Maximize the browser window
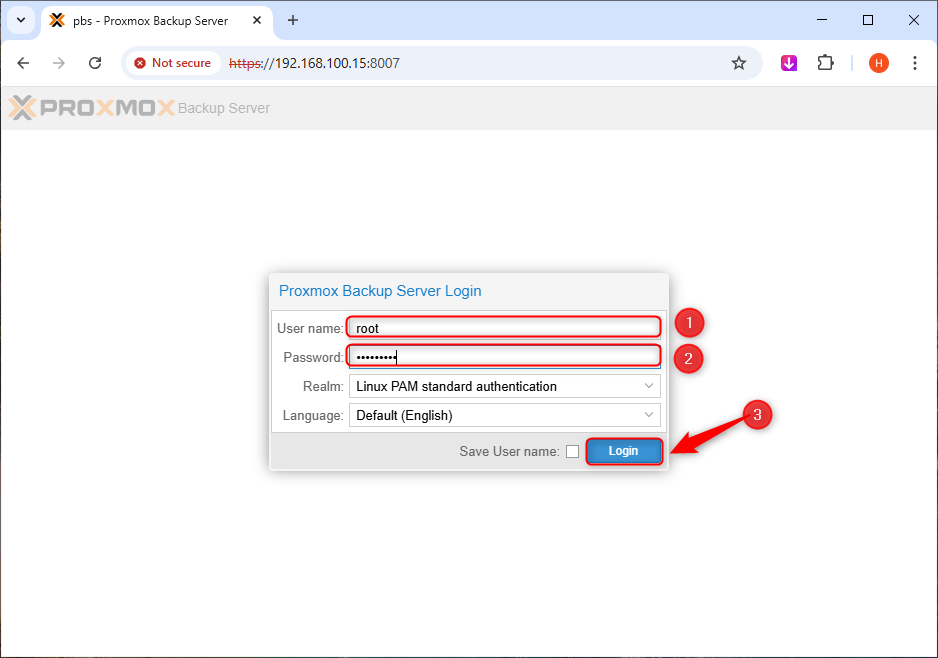938x658 pixels. [x=868, y=20]
